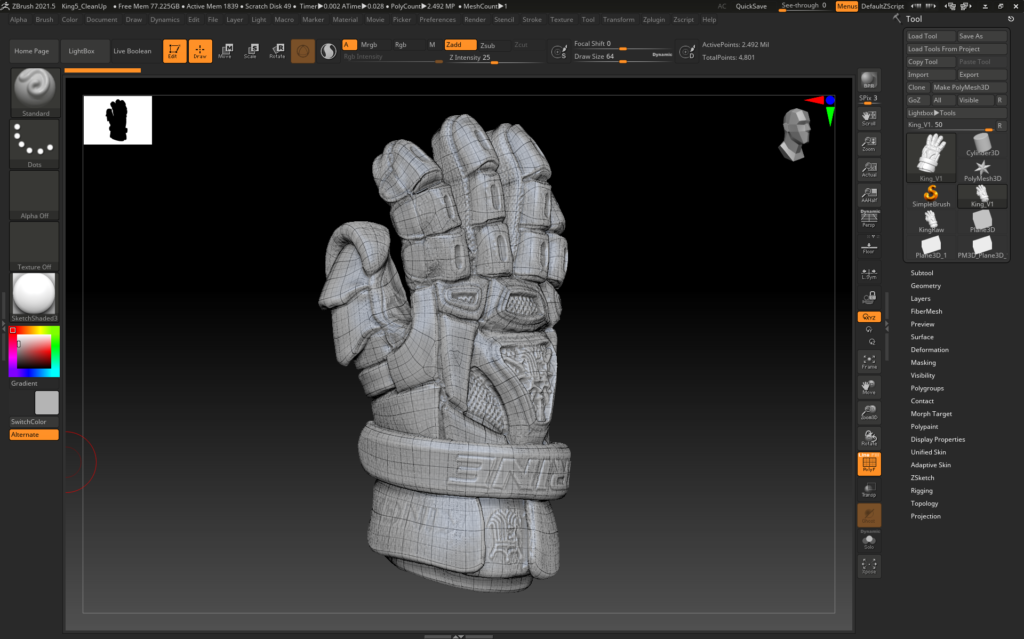Open the Dots stroke selector

coord(33,143)
